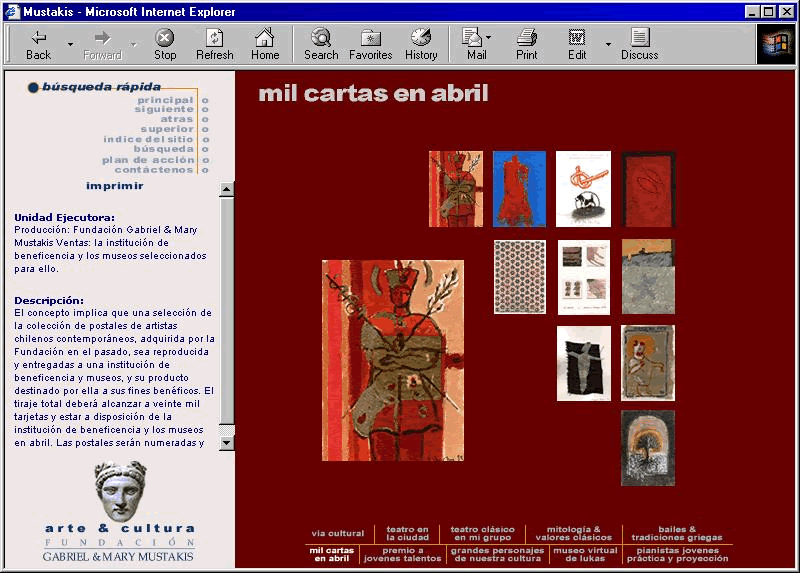Select the black cross figure postcard thumbnail
Screen dimensions: 800x573
point(584,363)
